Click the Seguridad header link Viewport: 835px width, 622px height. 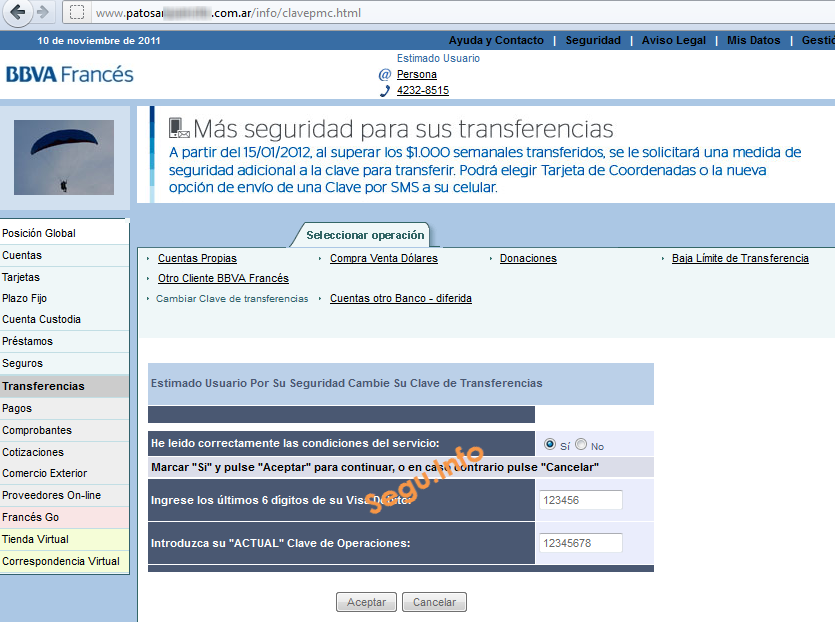pyautogui.click(x=593, y=40)
